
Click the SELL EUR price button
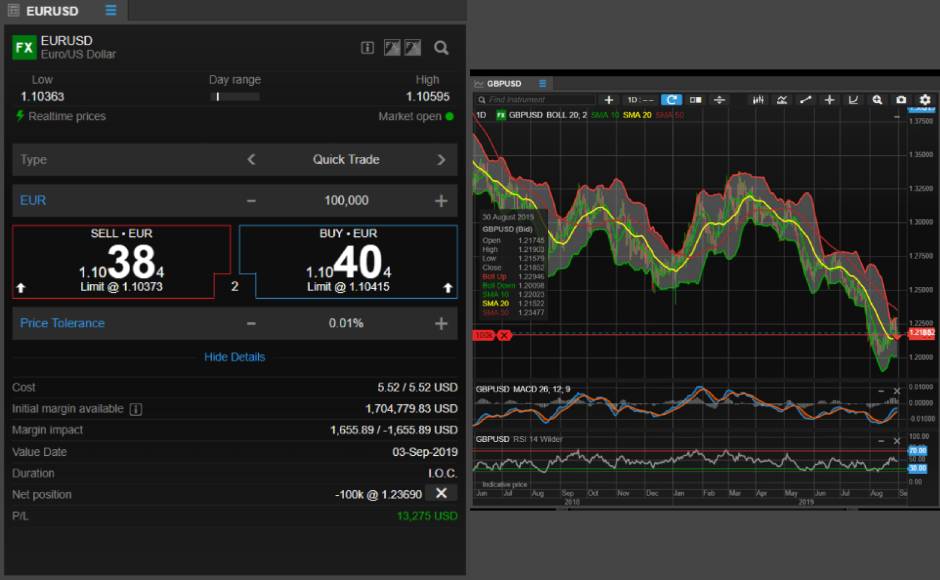(x=121, y=261)
